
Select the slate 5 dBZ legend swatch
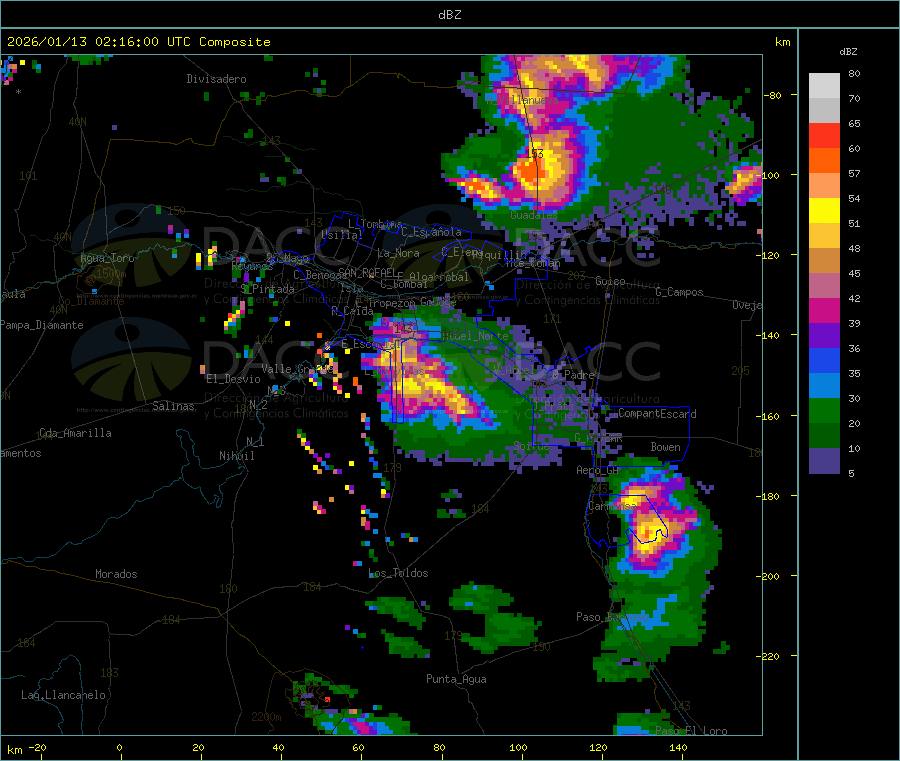click(824, 461)
